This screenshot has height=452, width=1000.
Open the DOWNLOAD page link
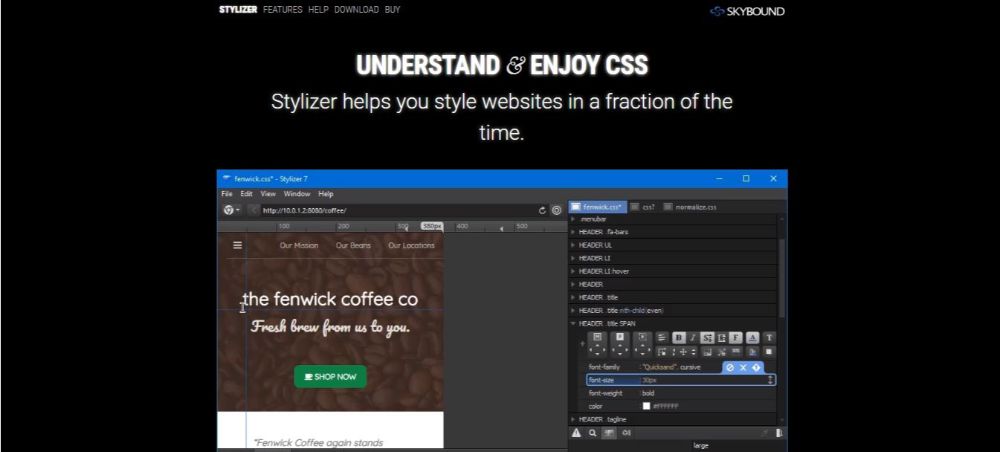coord(357,10)
